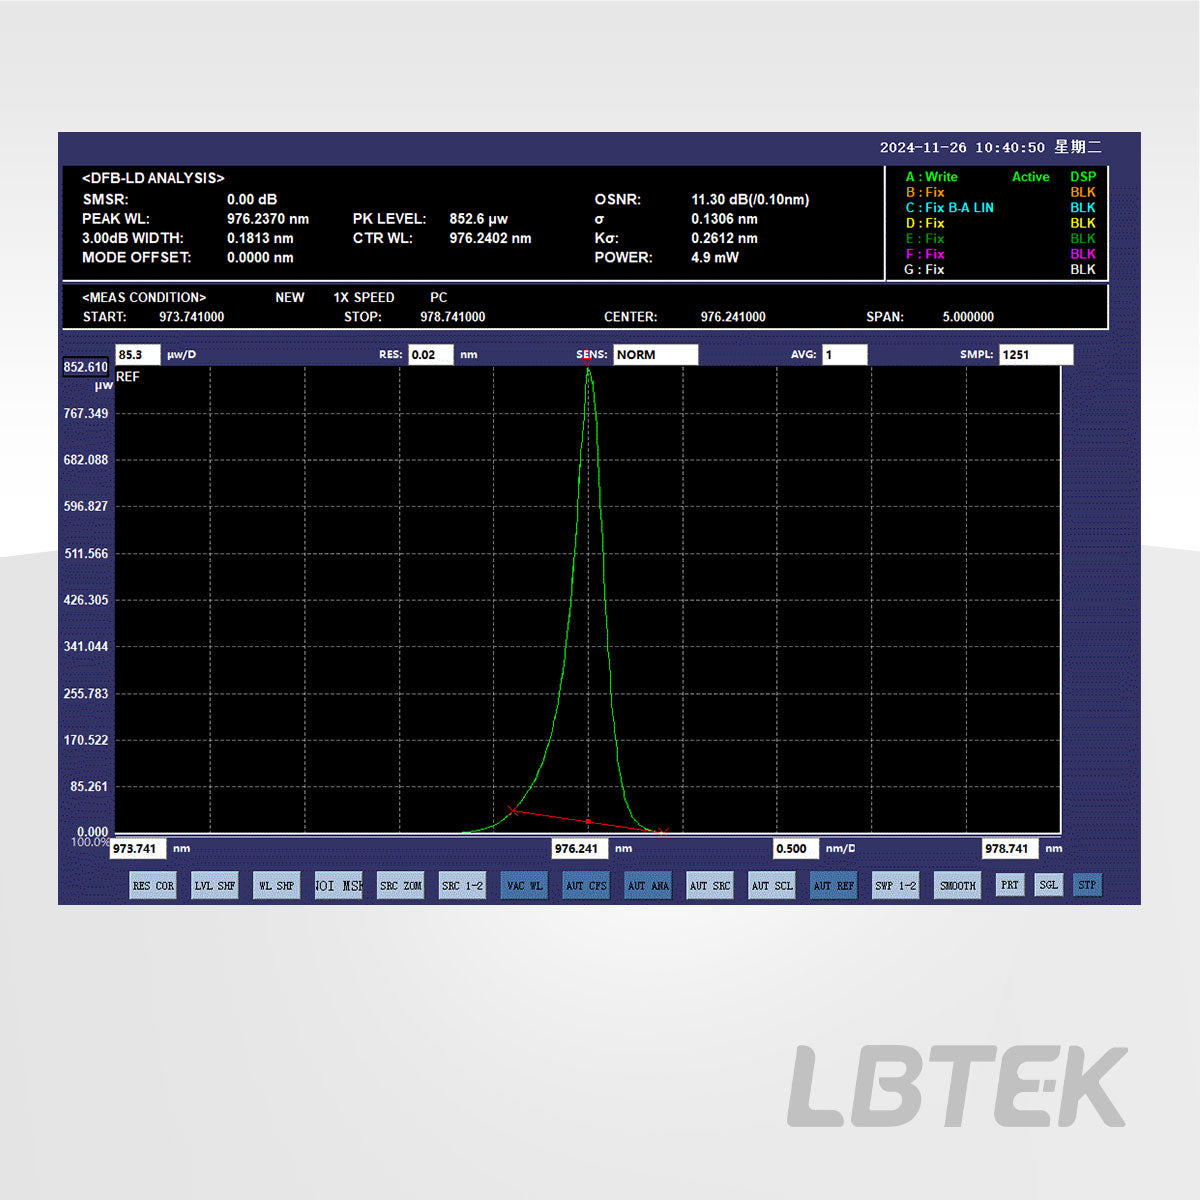This screenshot has height=1200, width=1200.
Task: Select the LVL SHF button
Action: pyautogui.click(x=215, y=885)
